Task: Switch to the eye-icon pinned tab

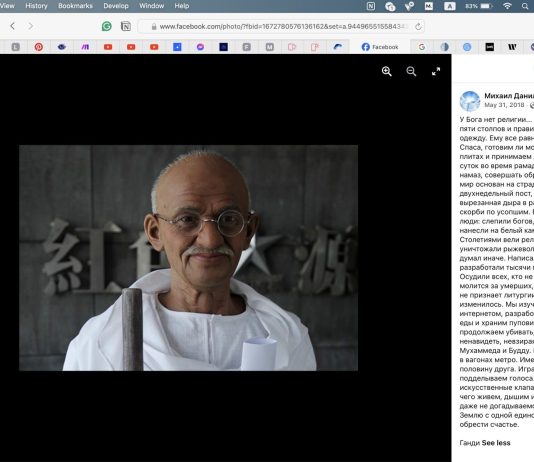Action: coord(62,47)
